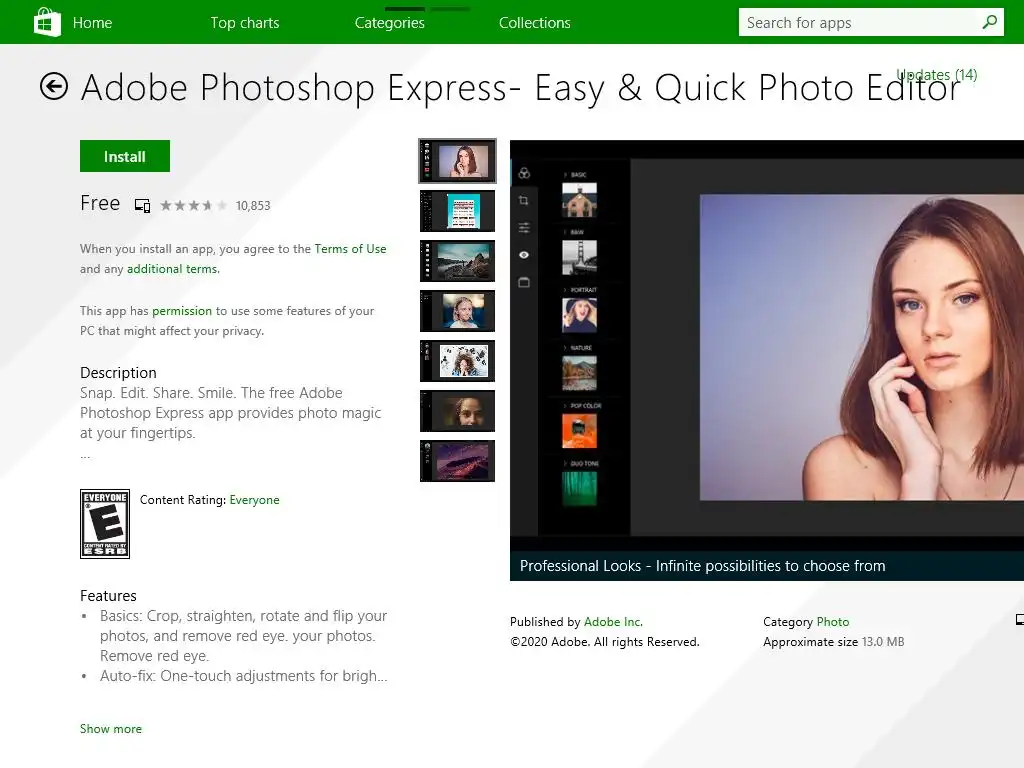Screen dimensions: 1024x768
Task: Select seventh thumbnail with purple mountain
Action: click(457, 461)
